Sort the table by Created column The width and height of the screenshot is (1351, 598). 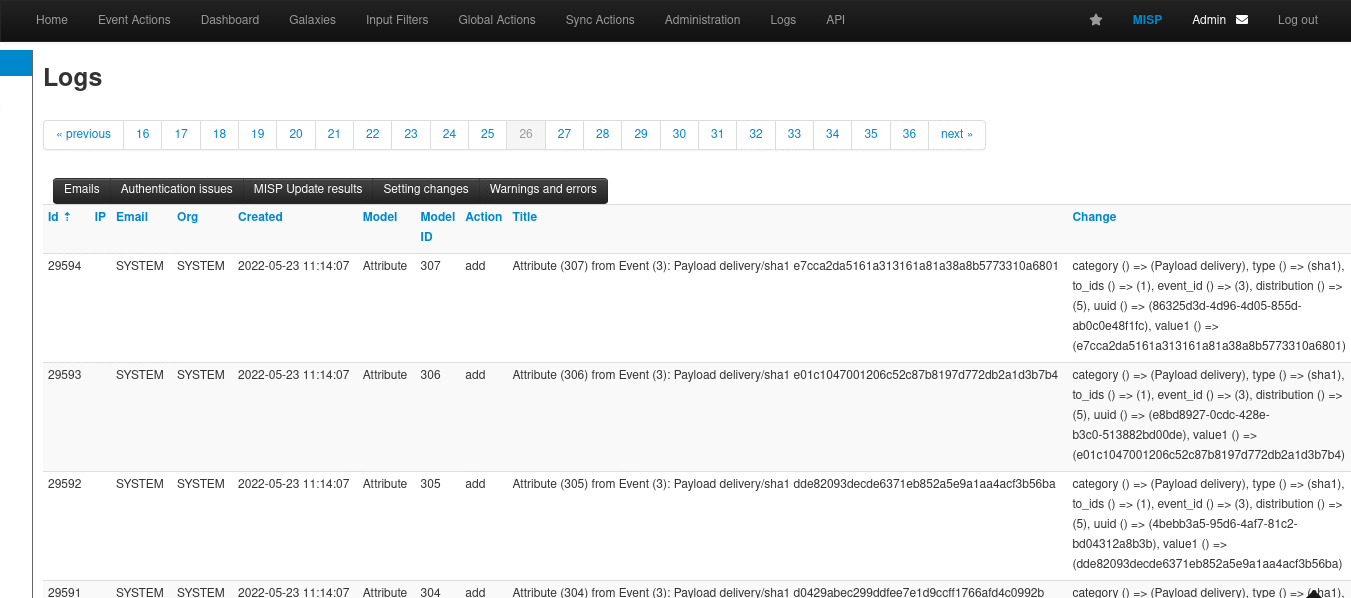tap(260, 217)
